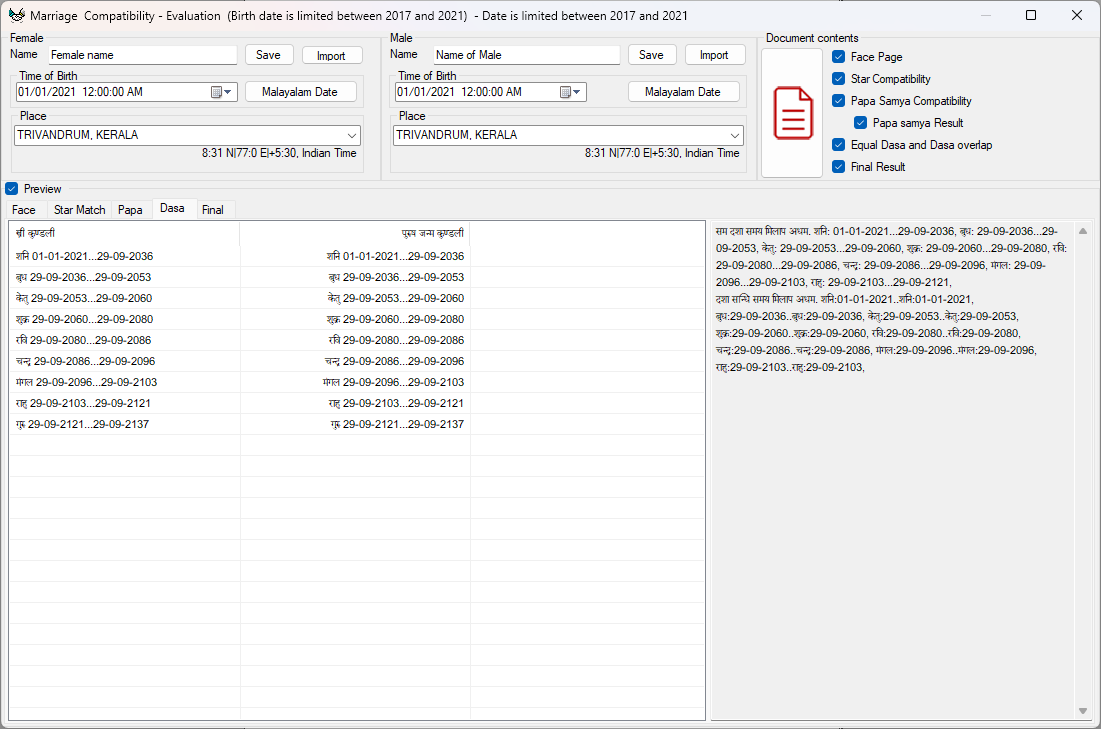The width and height of the screenshot is (1101, 729).
Task: Select female row 29-09-2053...29-09-2060
Action: [124, 298]
